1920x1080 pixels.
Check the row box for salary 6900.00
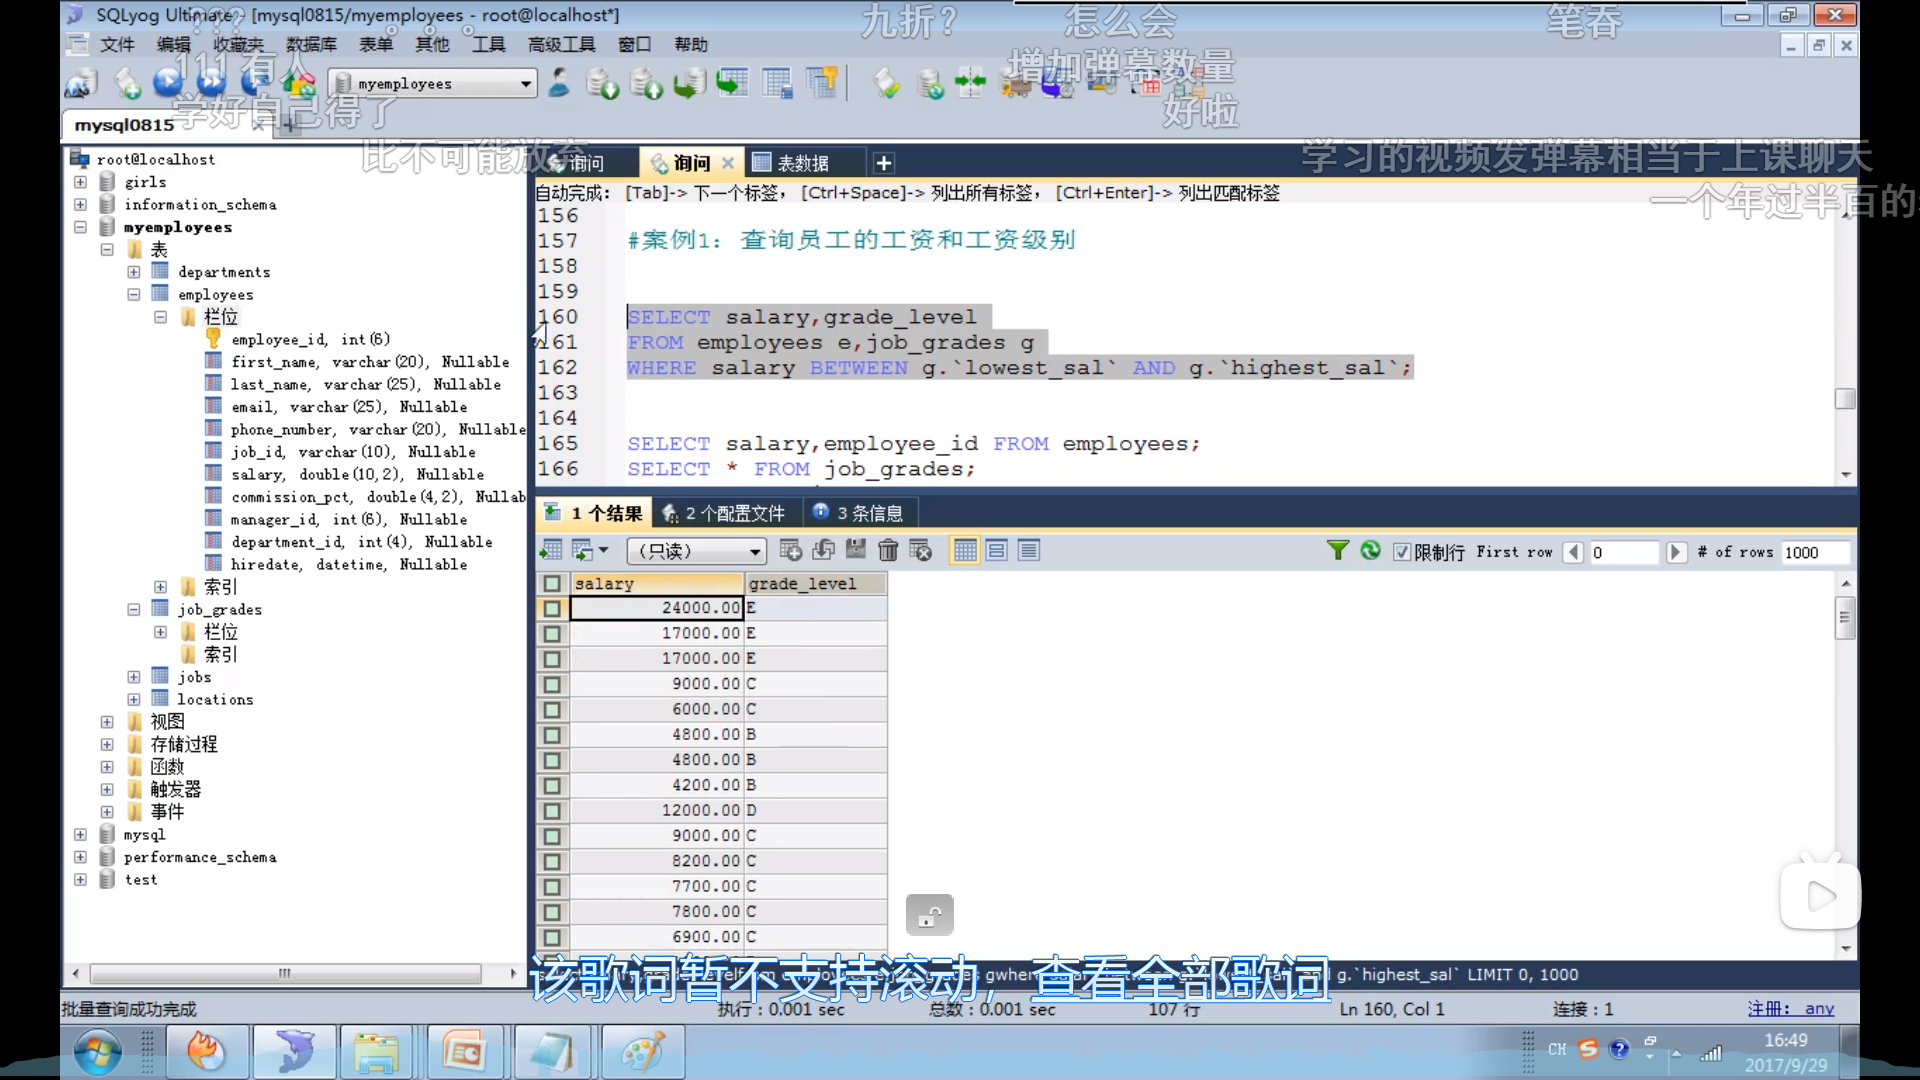[x=552, y=937]
